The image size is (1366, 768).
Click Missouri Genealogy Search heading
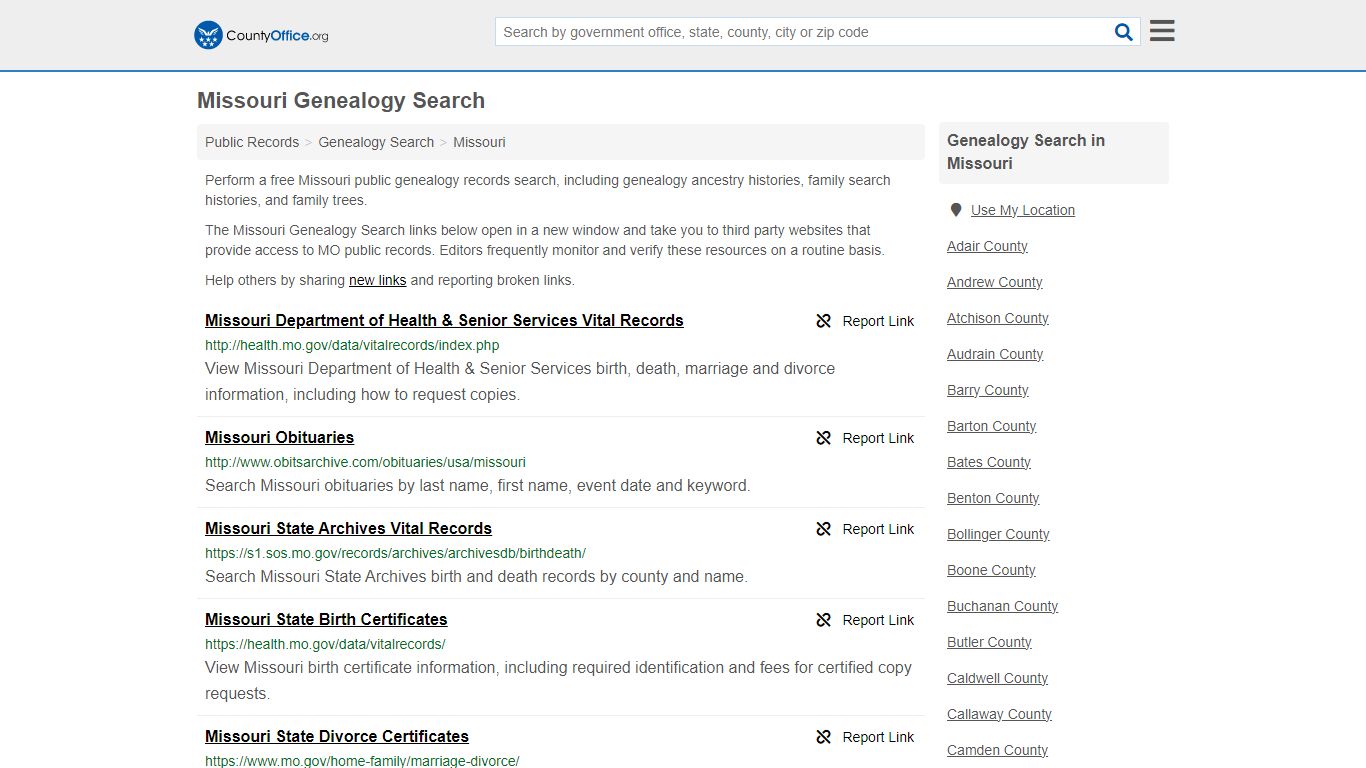pos(341,100)
